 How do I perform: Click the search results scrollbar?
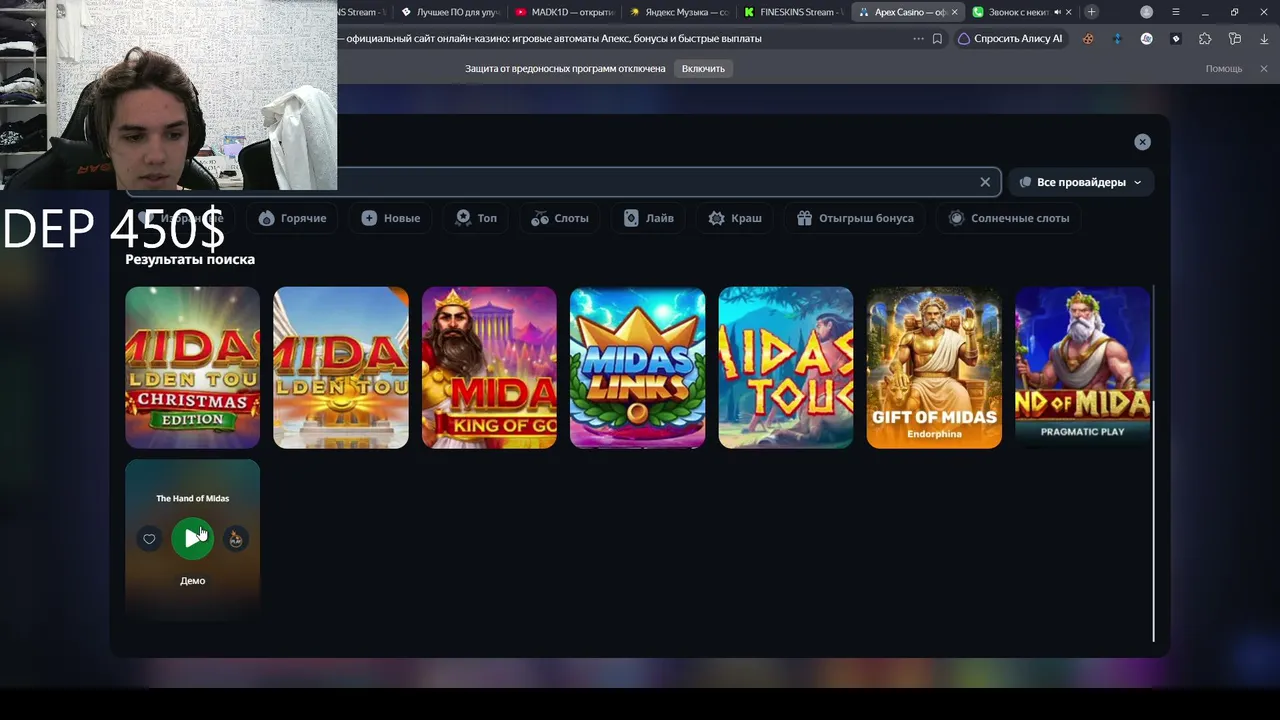click(1154, 463)
